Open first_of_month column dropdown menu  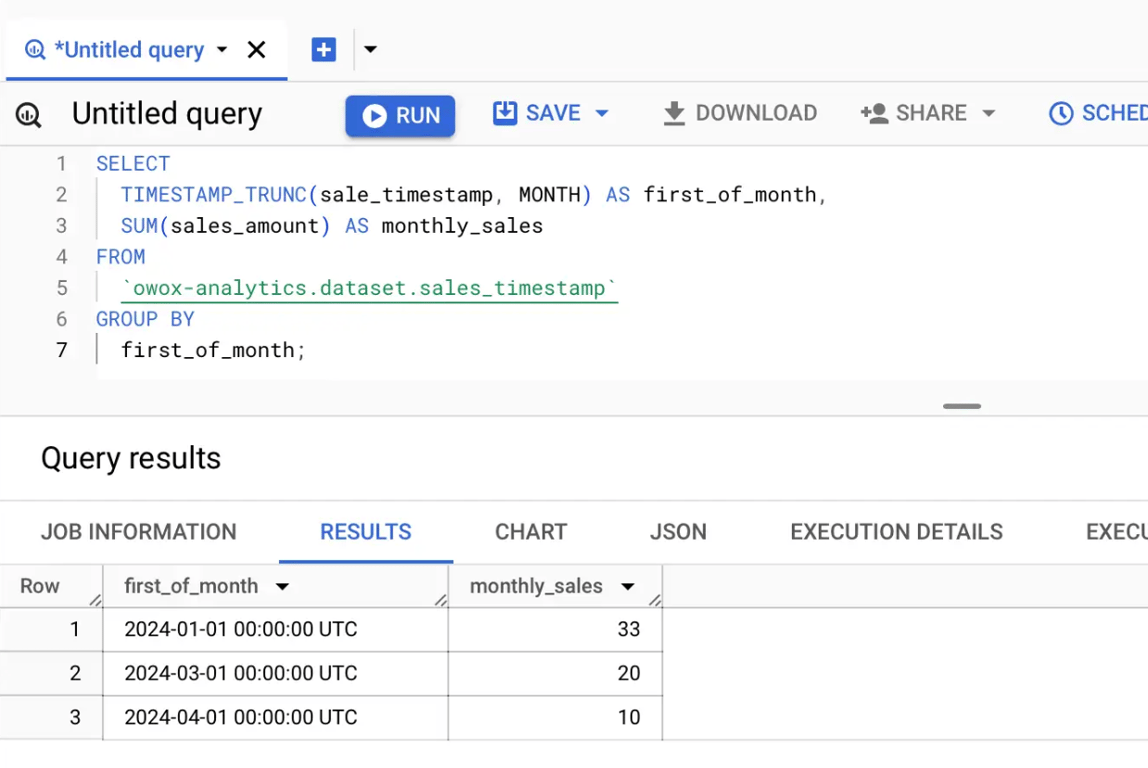click(x=283, y=586)
